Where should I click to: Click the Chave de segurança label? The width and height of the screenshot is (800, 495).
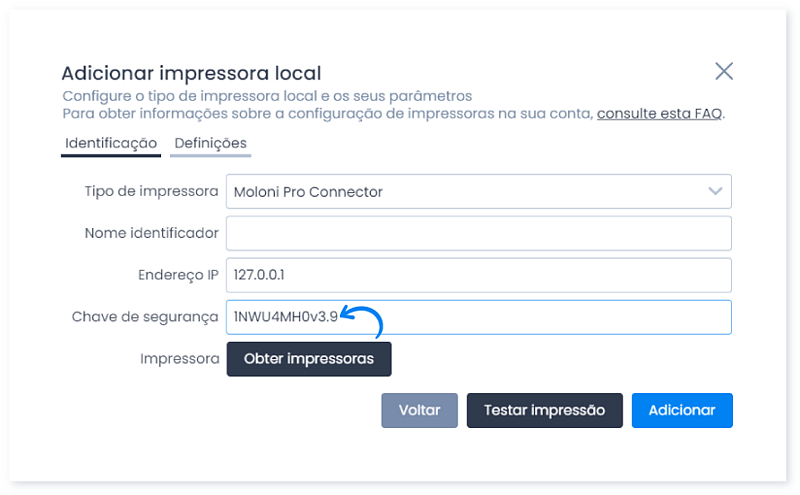[145, 317]
